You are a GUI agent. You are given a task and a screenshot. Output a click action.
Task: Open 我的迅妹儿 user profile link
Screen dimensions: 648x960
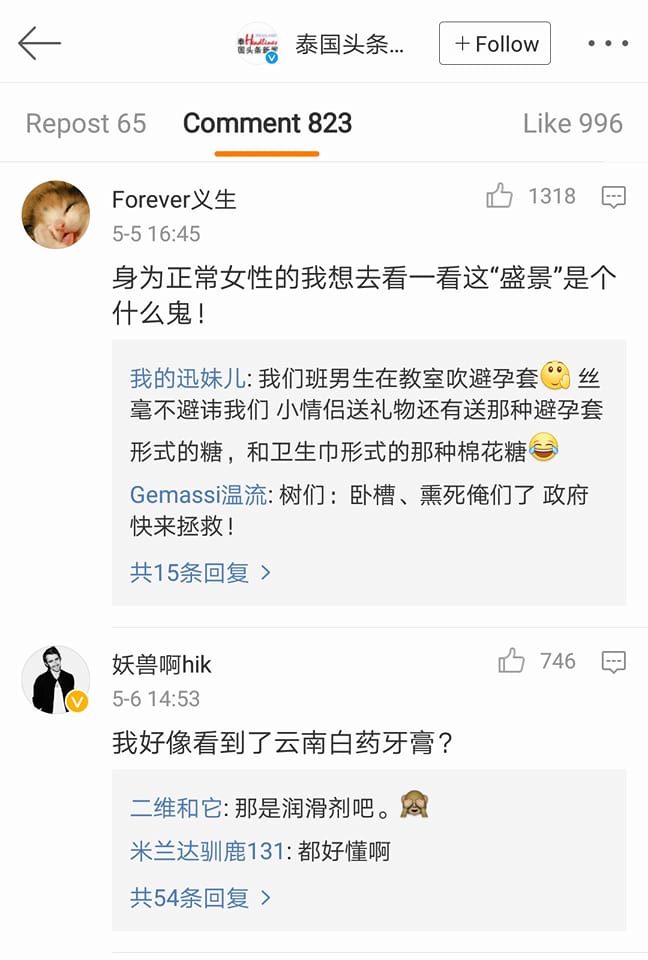[x=187, y=379]
